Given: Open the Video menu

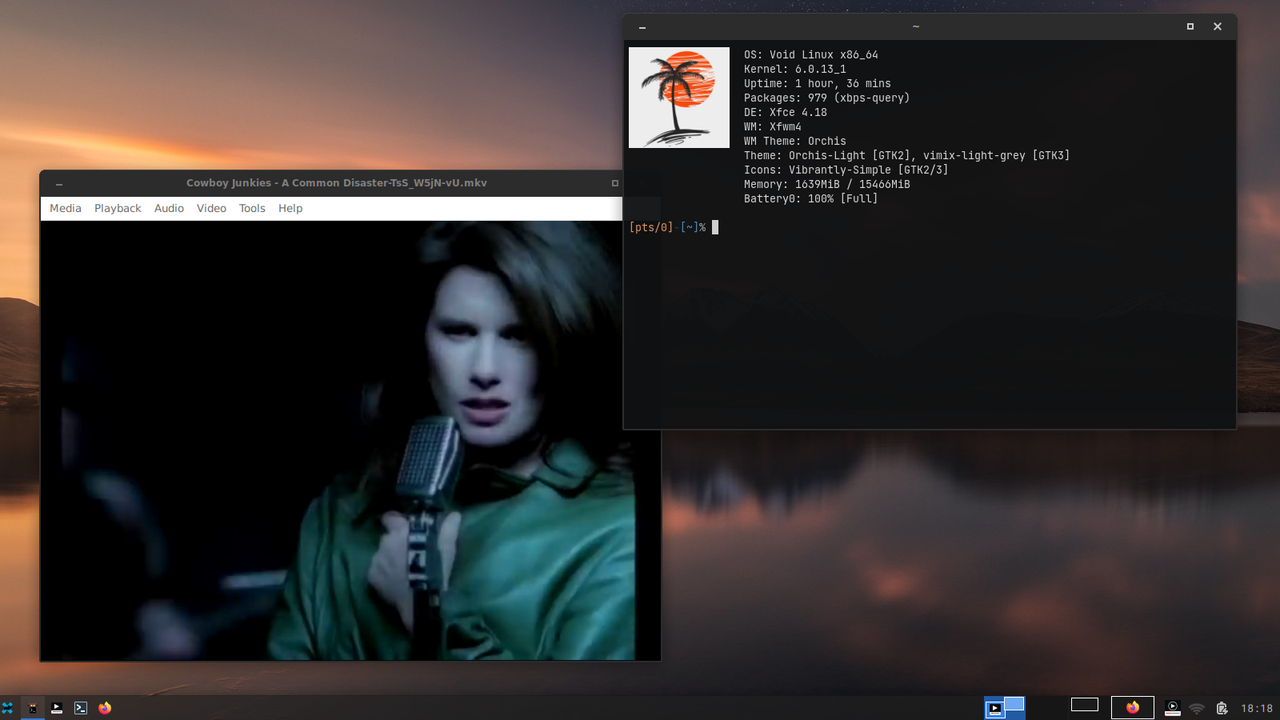Looking at the screenshot, I should click(x=211, y=208).
